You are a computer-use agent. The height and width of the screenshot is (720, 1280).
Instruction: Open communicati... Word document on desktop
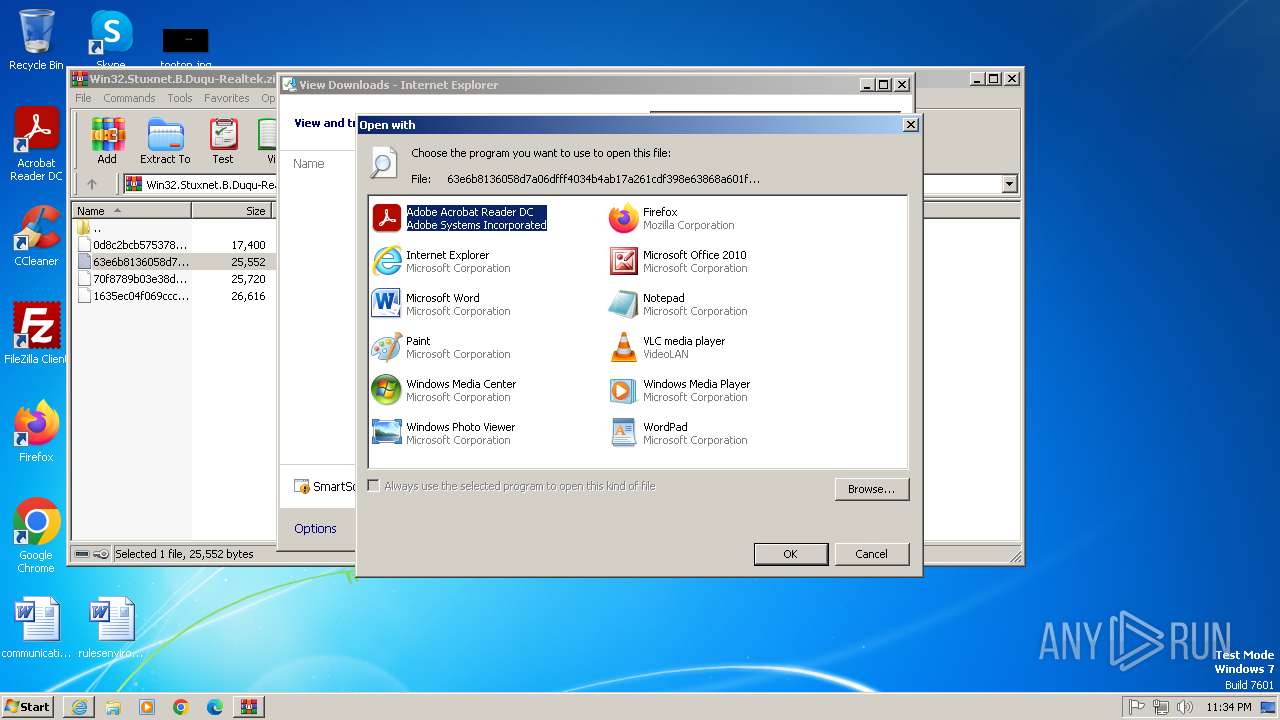point(36,628)
